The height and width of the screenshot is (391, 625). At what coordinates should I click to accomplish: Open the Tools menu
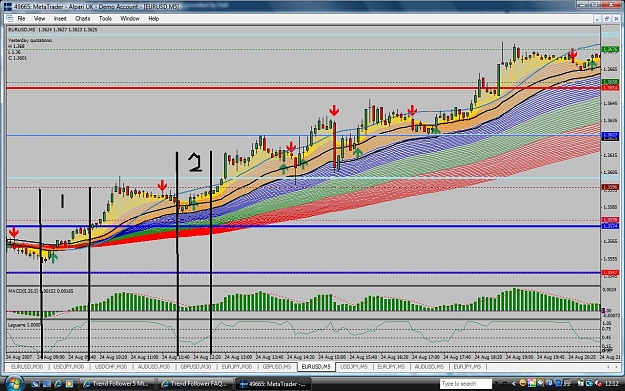click(105, 18)
